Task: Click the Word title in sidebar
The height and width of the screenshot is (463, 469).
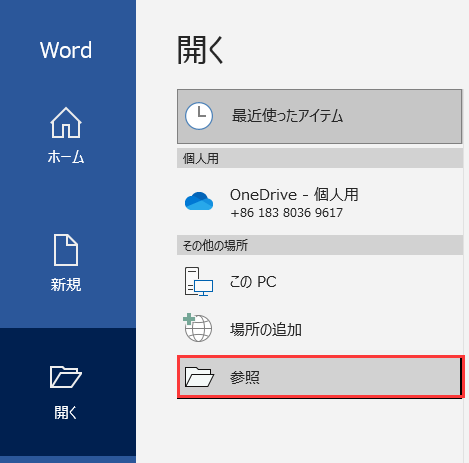Action: pyautogui.click(x=66, y=50)
